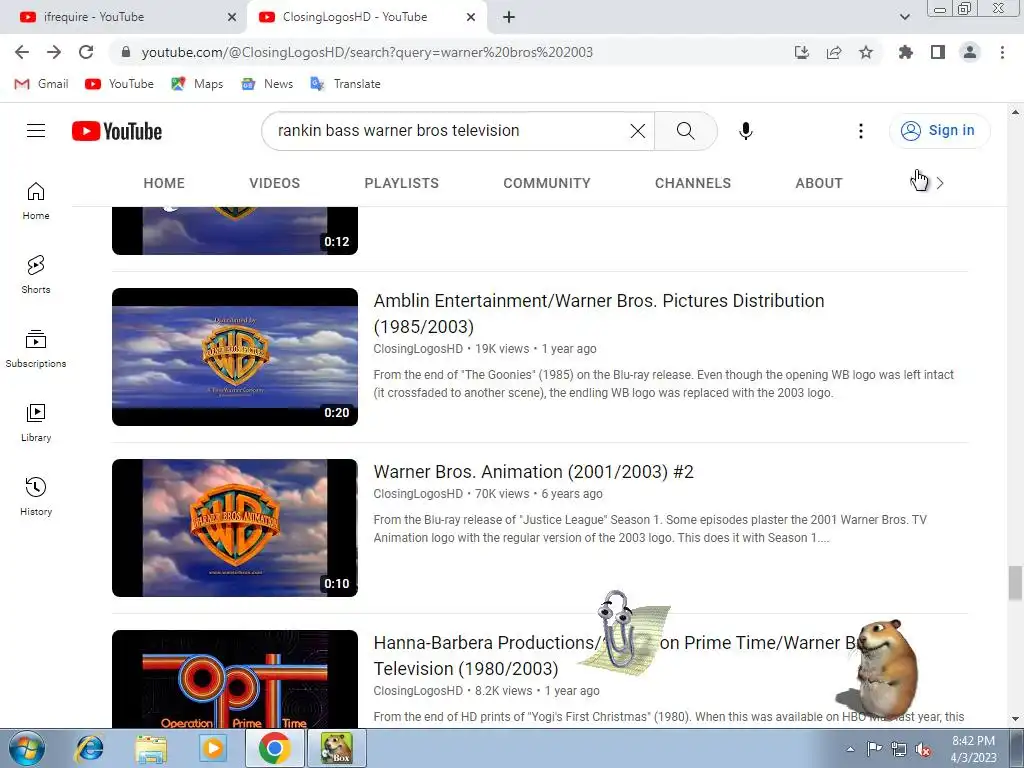
Task: Open Home in the left sidebar
Action: [36, 201]
